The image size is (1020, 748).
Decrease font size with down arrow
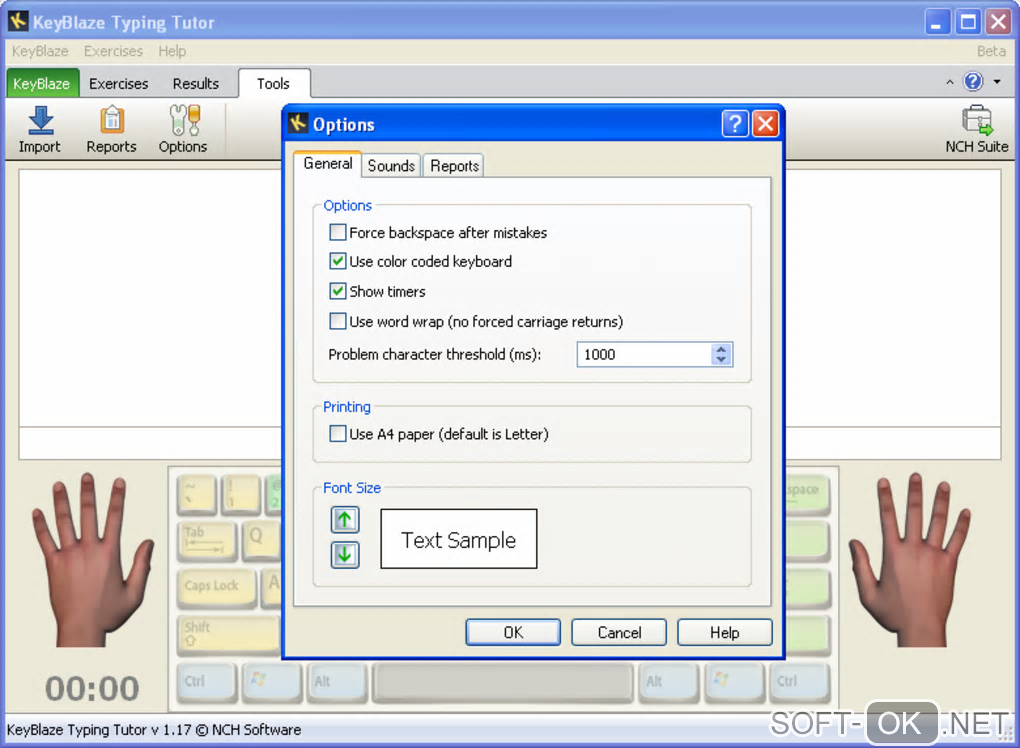(345, 555)
